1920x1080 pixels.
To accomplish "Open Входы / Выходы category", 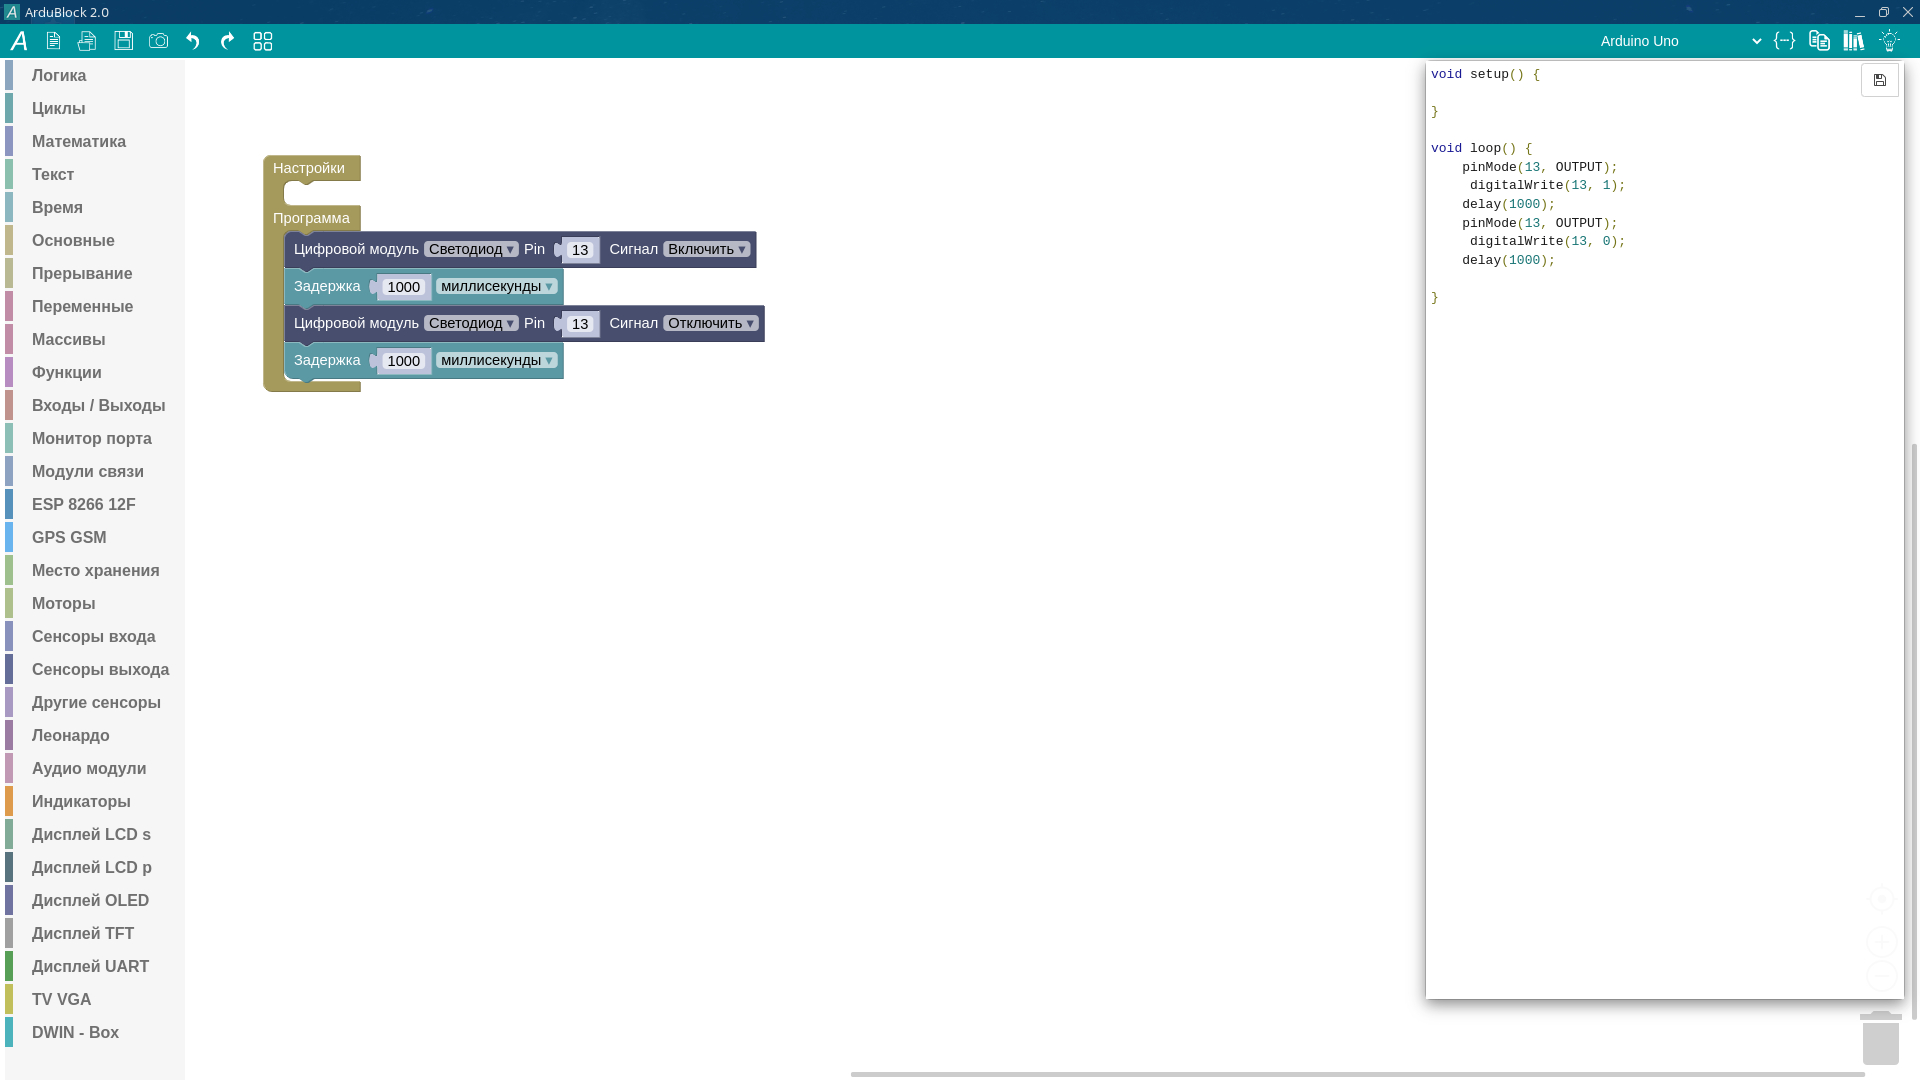I will [x=94, y=405].
